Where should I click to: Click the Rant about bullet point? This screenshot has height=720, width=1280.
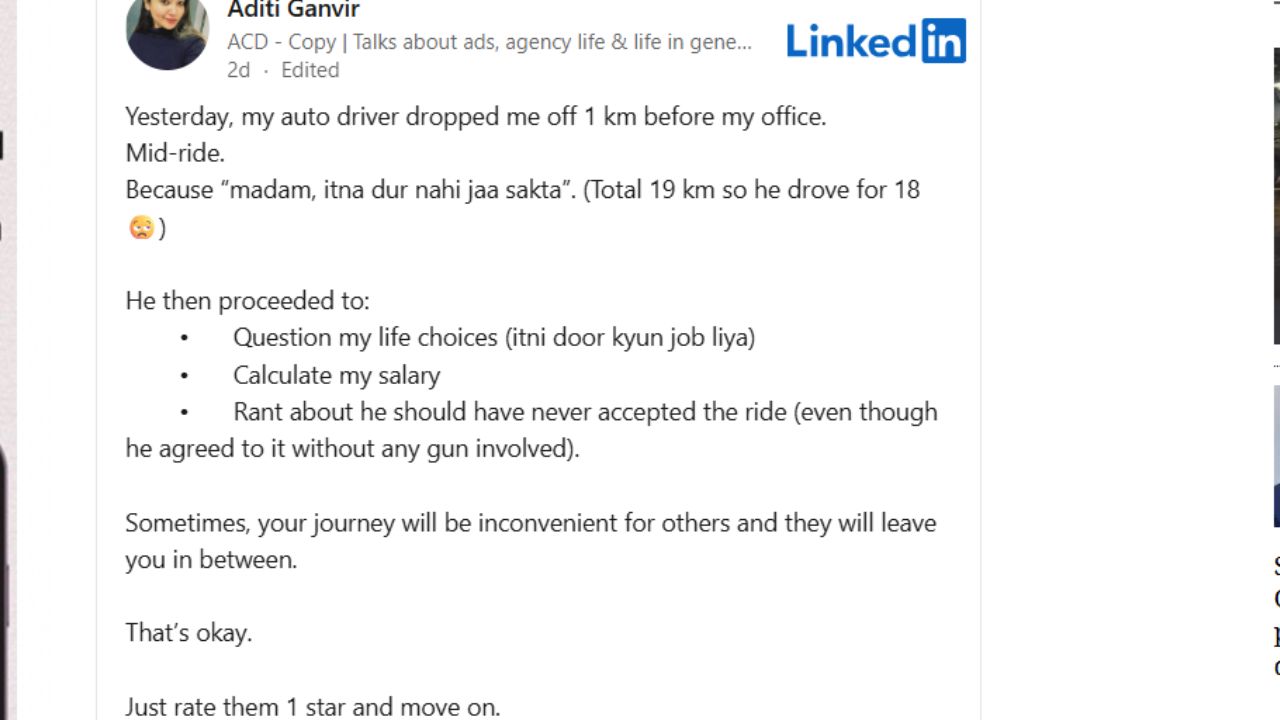(585, 412)
